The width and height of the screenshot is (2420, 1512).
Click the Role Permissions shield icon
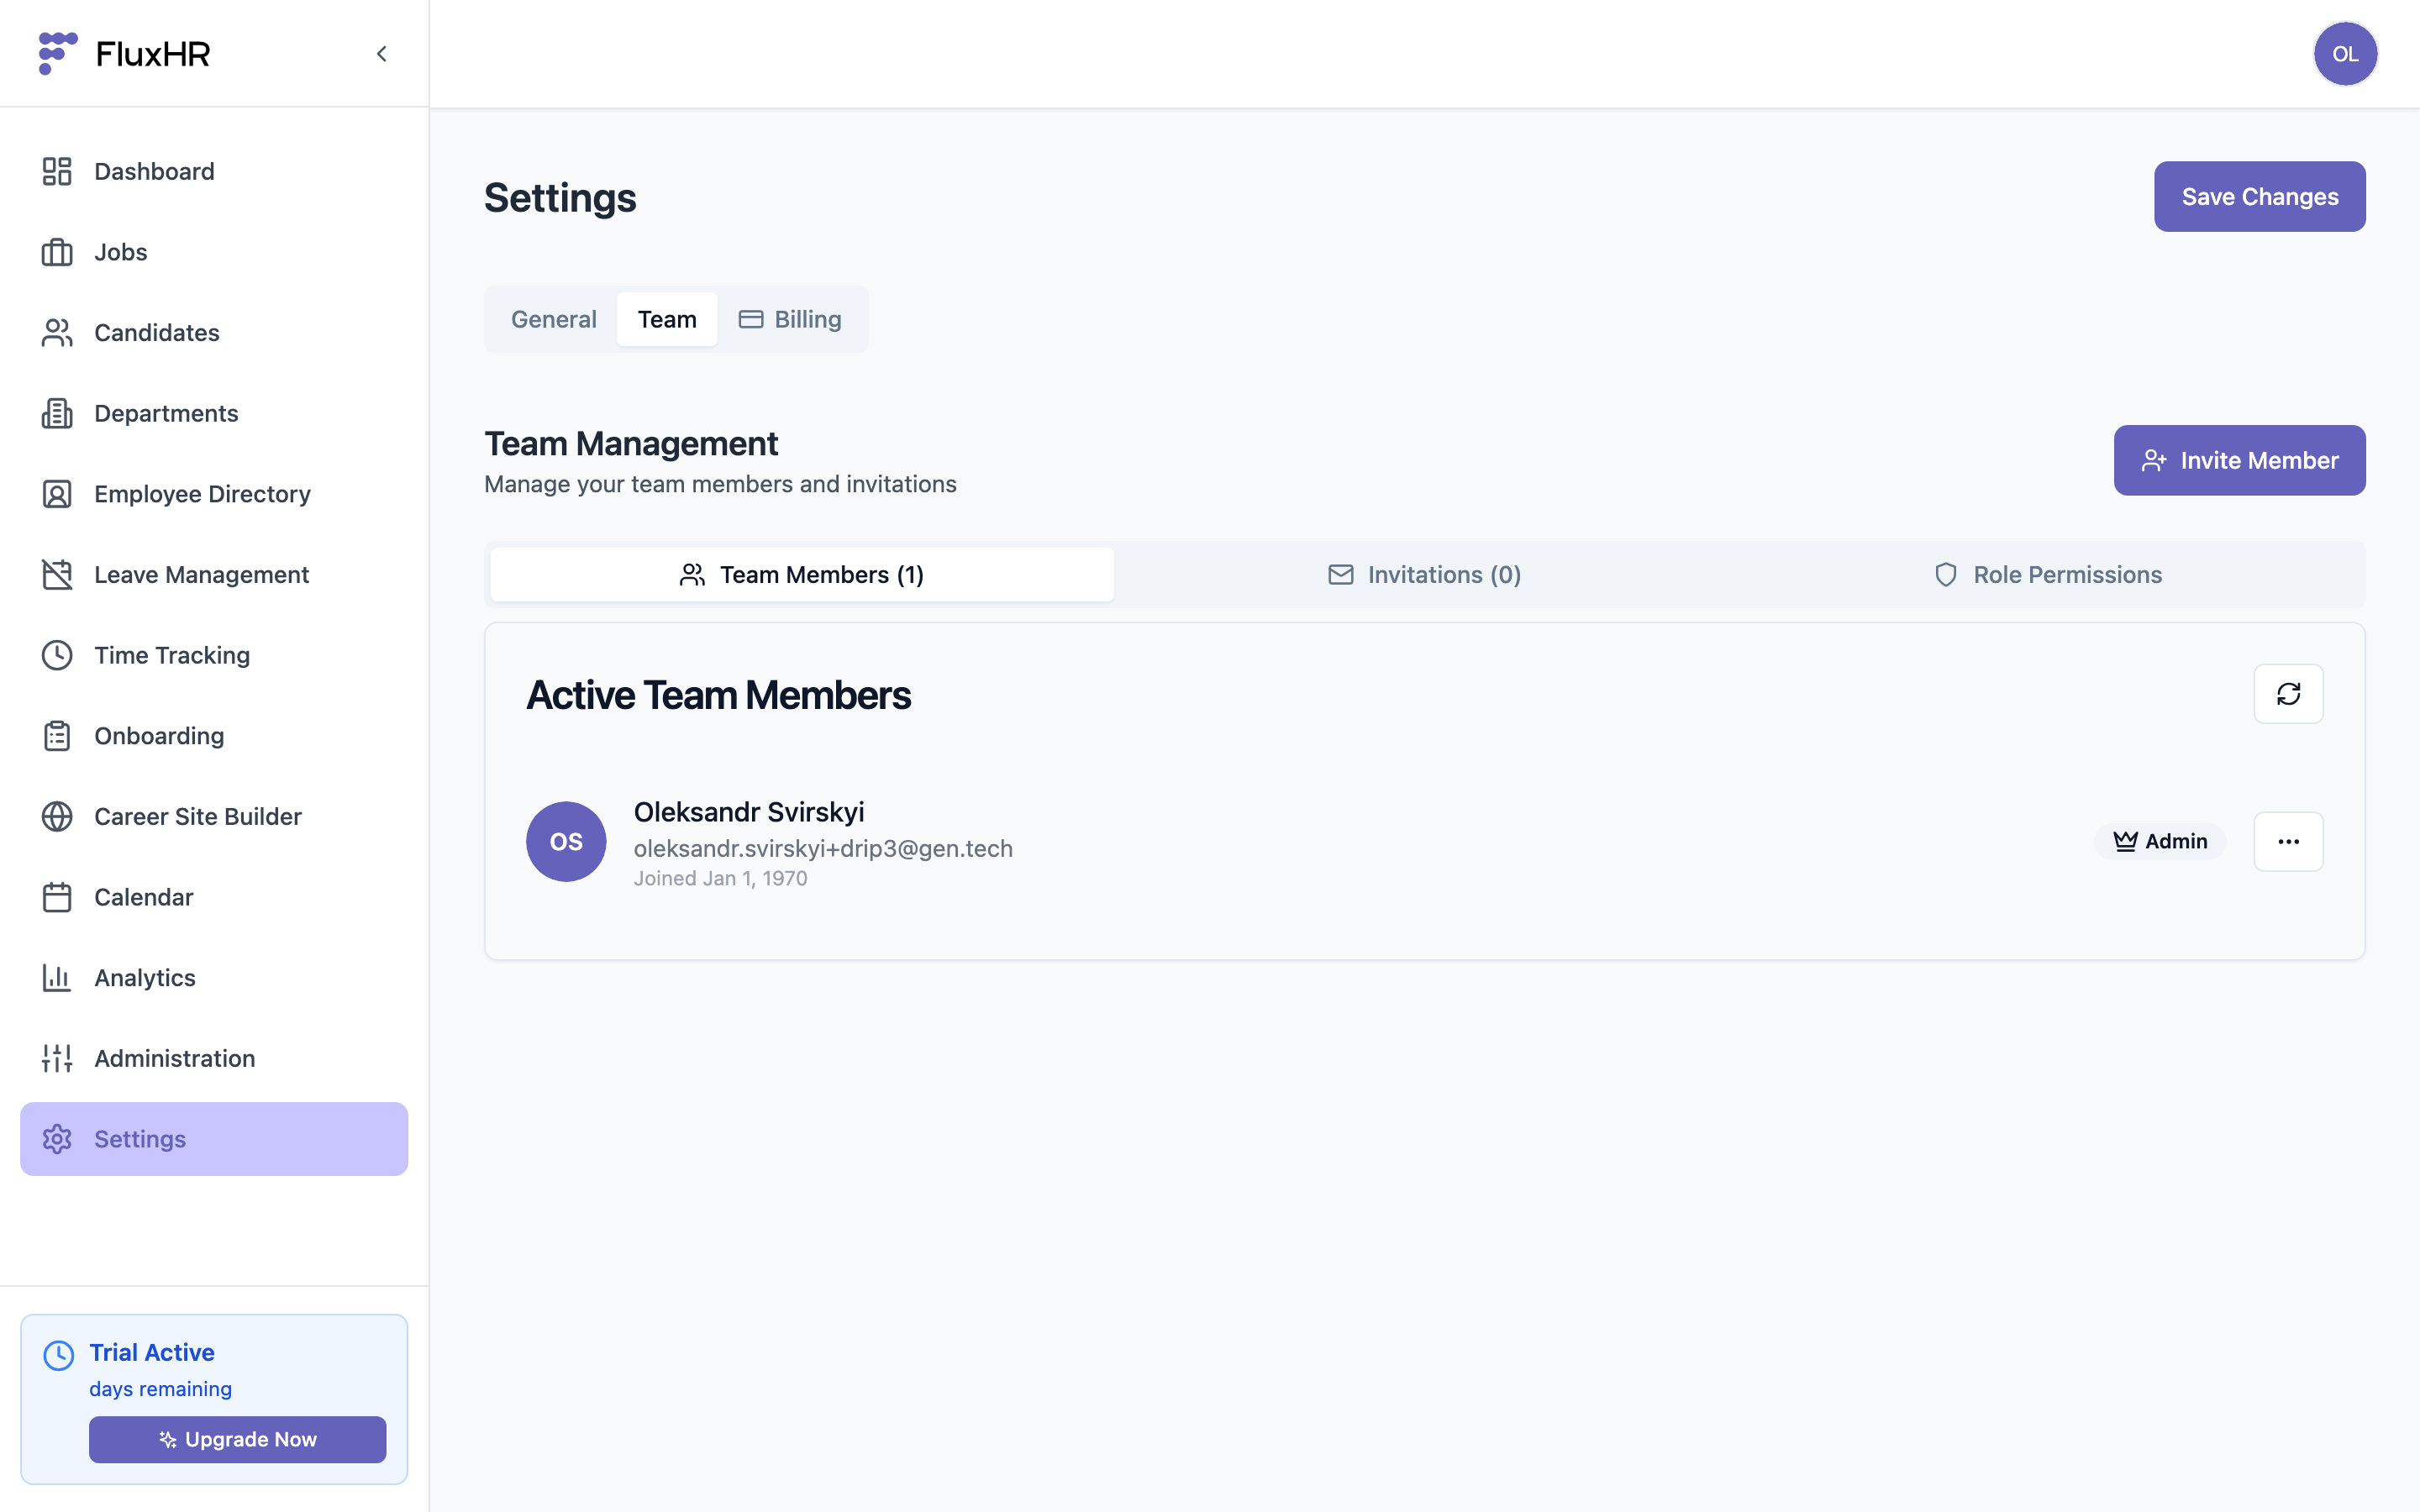click(x=1945, y=575)
